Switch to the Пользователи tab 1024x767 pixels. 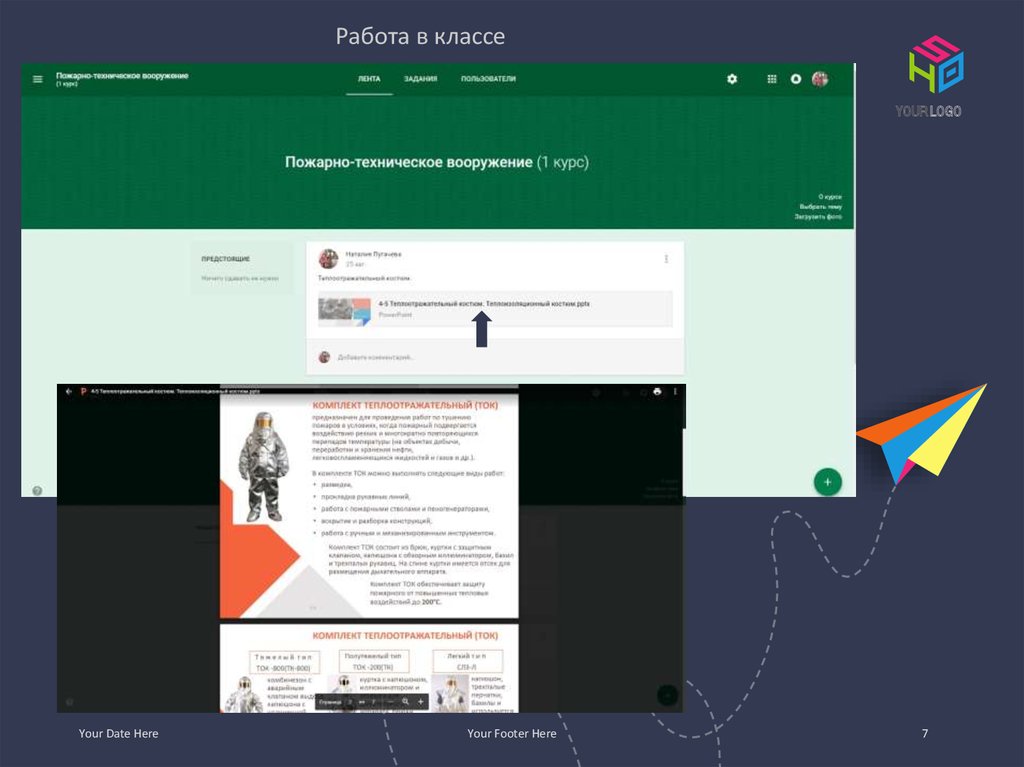pos(488,79)
